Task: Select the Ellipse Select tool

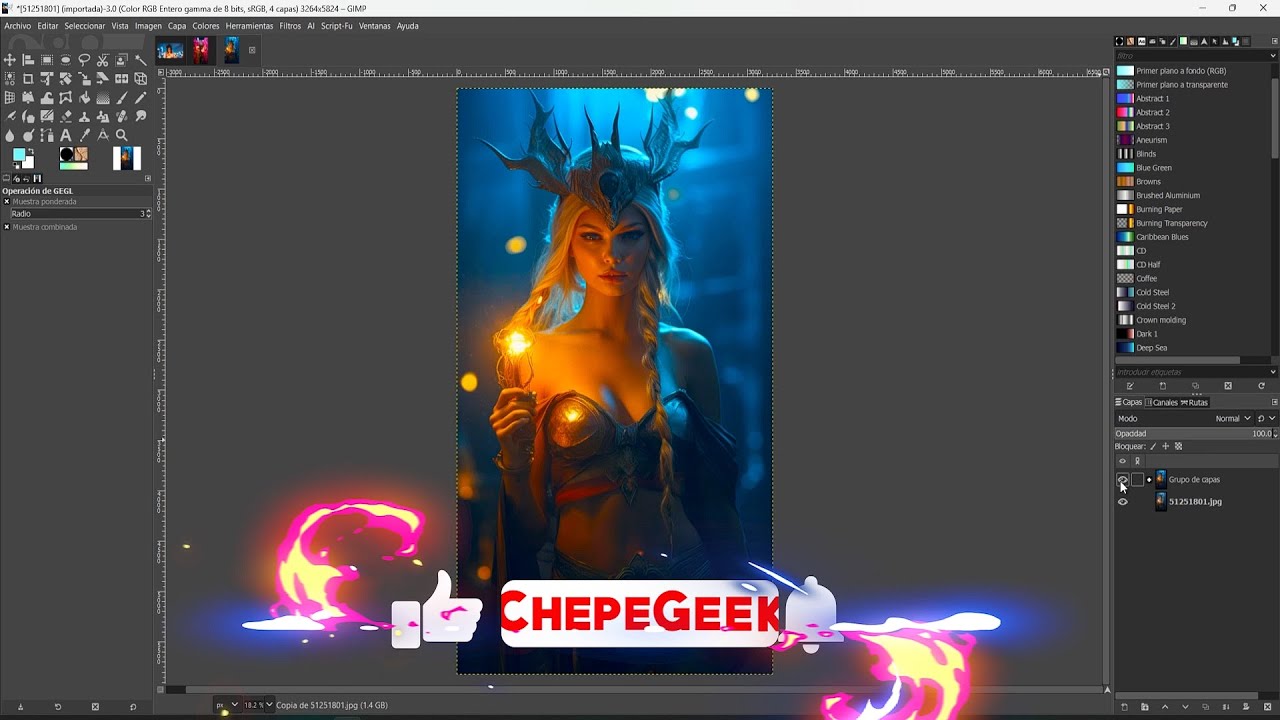Action: click(x=65, y=60)
